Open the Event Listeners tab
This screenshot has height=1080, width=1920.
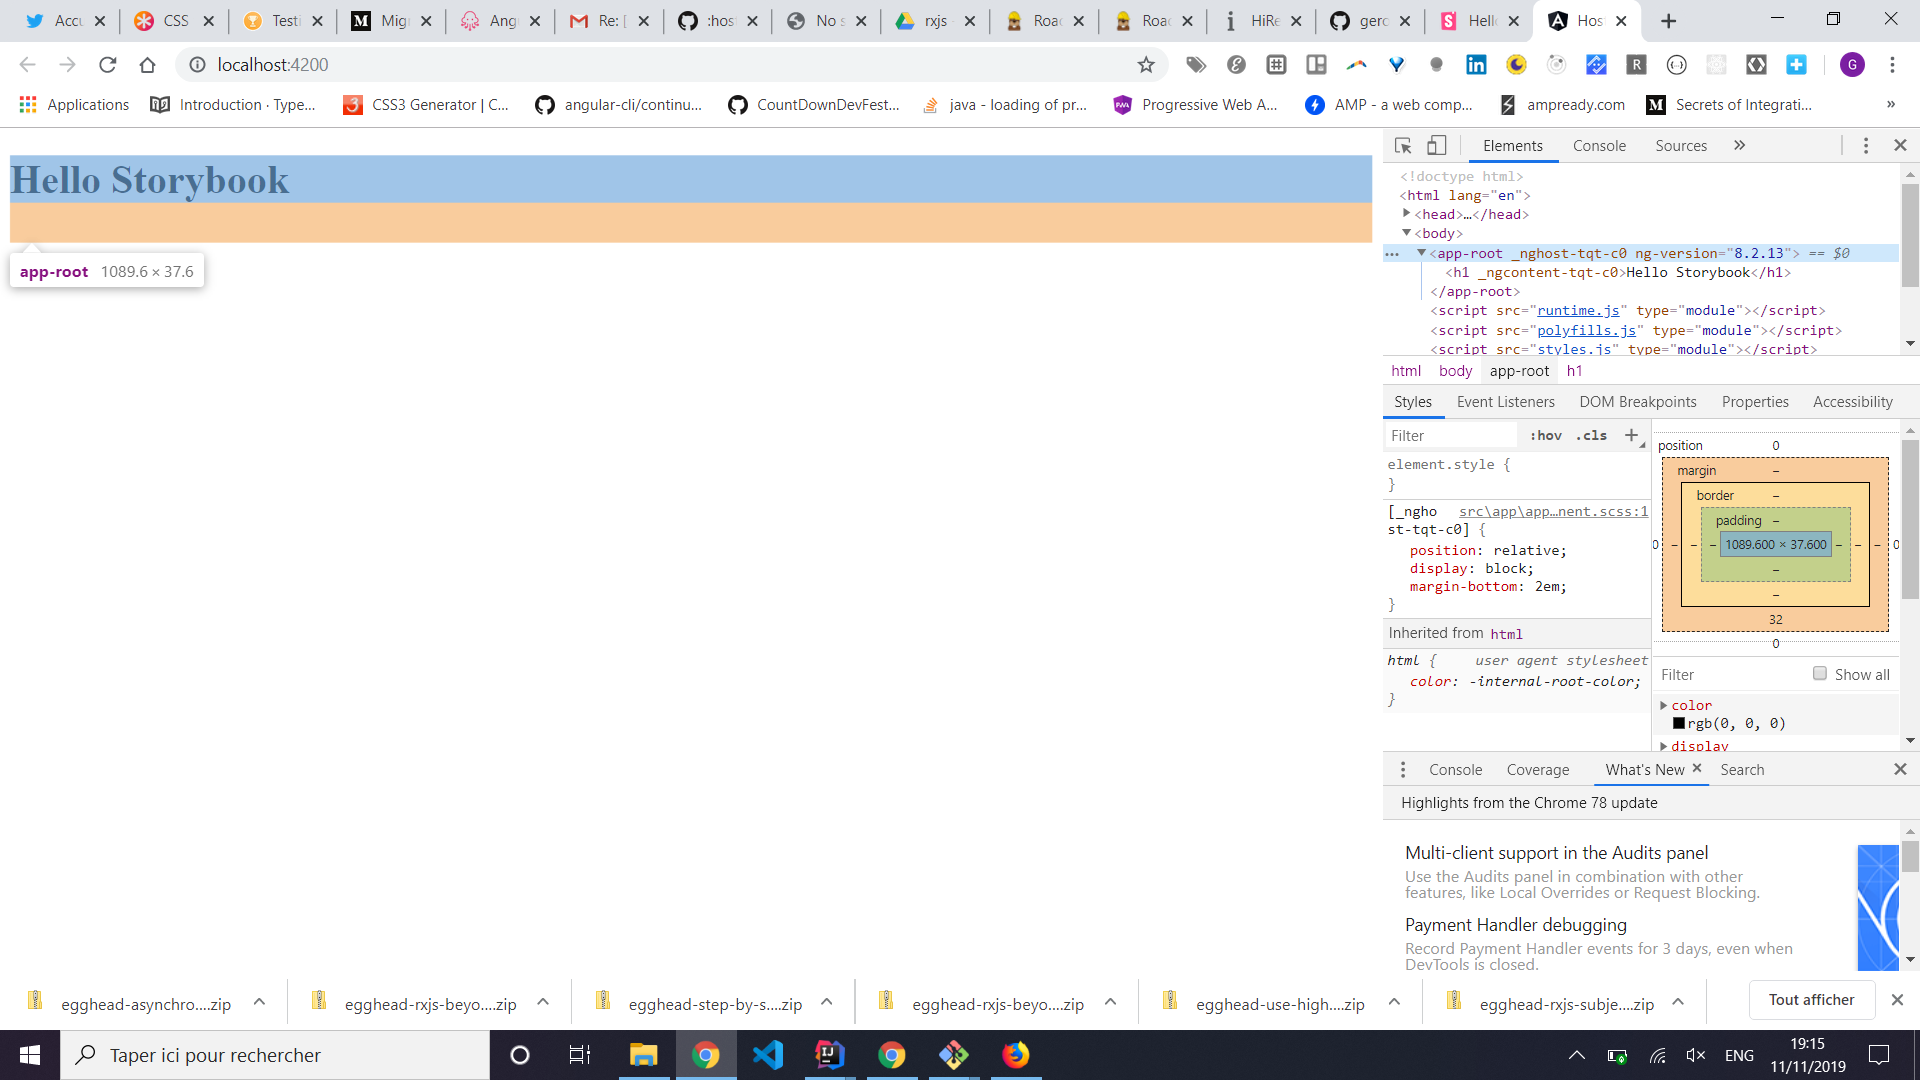1505,402
